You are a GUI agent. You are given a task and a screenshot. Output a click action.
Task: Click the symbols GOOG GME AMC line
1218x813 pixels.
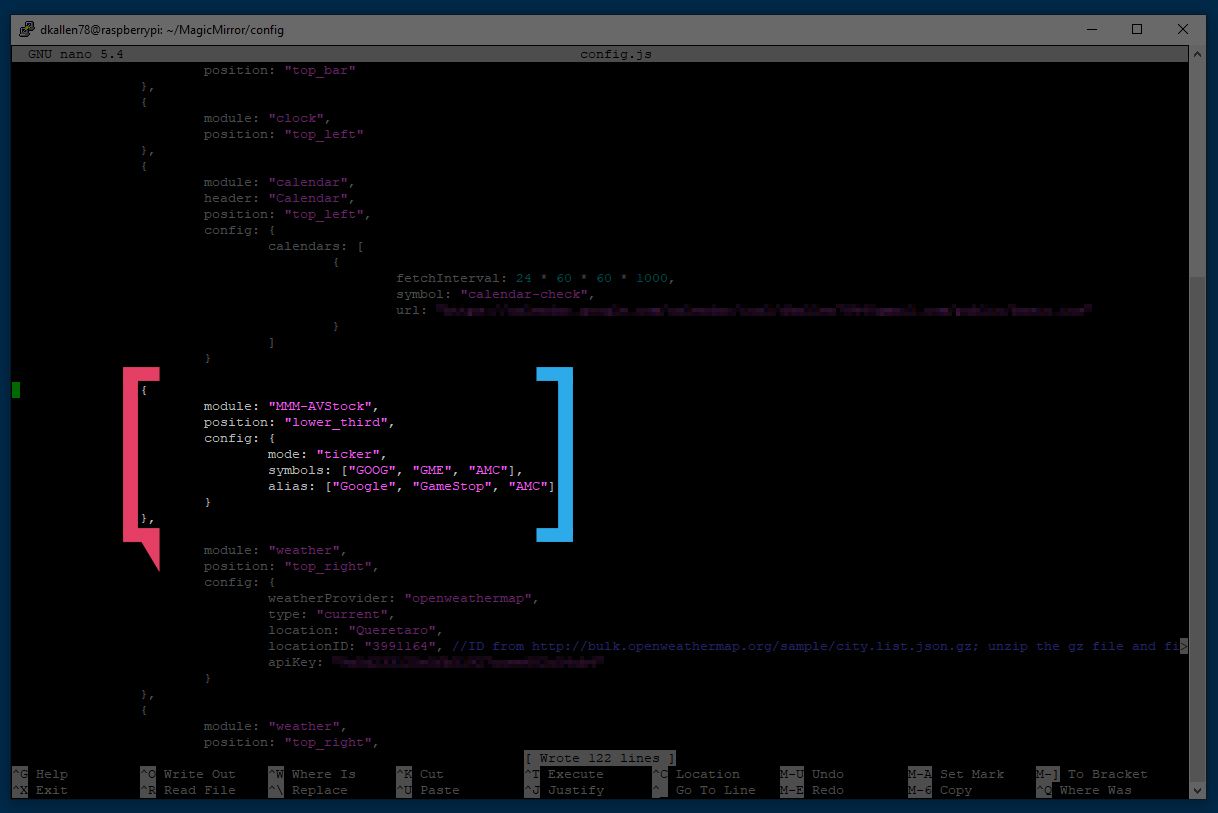click(396, 470)
